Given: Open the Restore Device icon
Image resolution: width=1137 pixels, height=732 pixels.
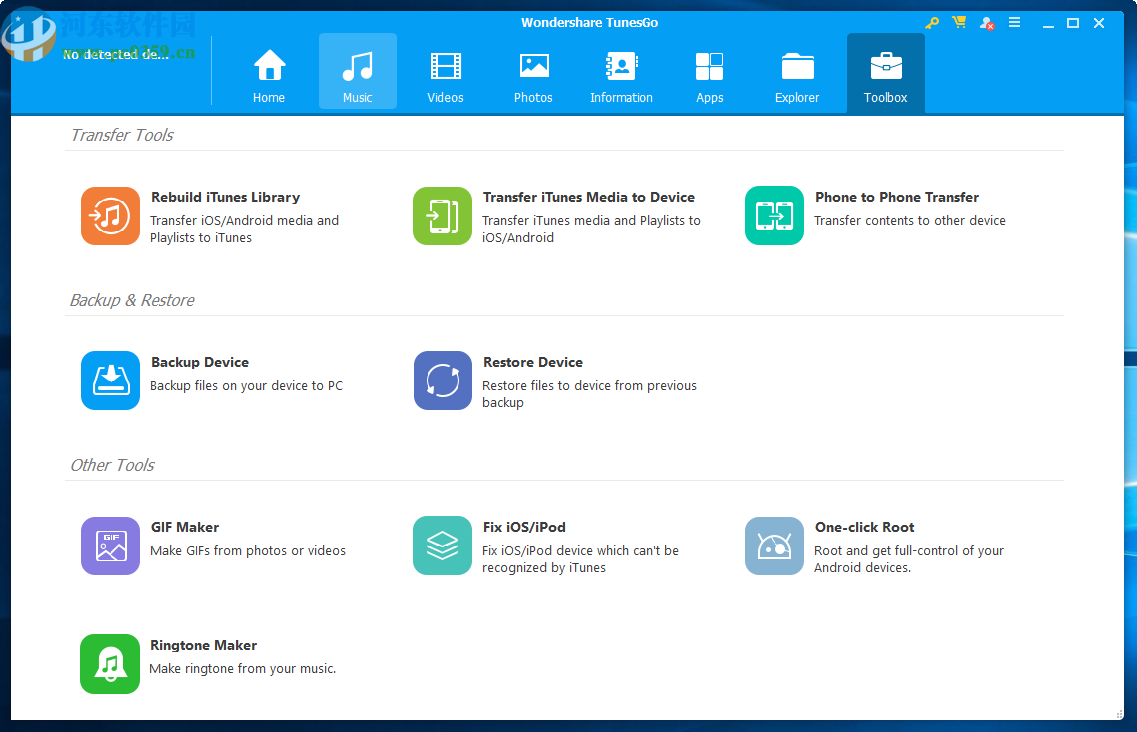Looking at the screenshot, I should coord(442,381).
